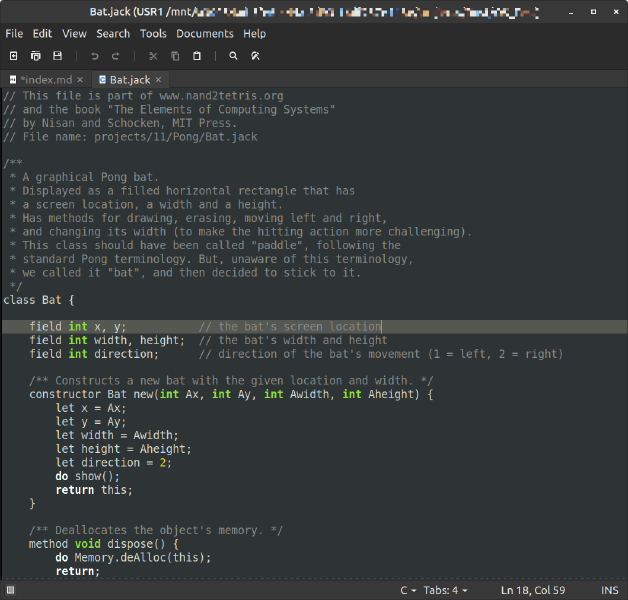Click the 'Deallocates the object's memory' comment
The height and width of the screenshot is (600, 628).
coord(158,530)
